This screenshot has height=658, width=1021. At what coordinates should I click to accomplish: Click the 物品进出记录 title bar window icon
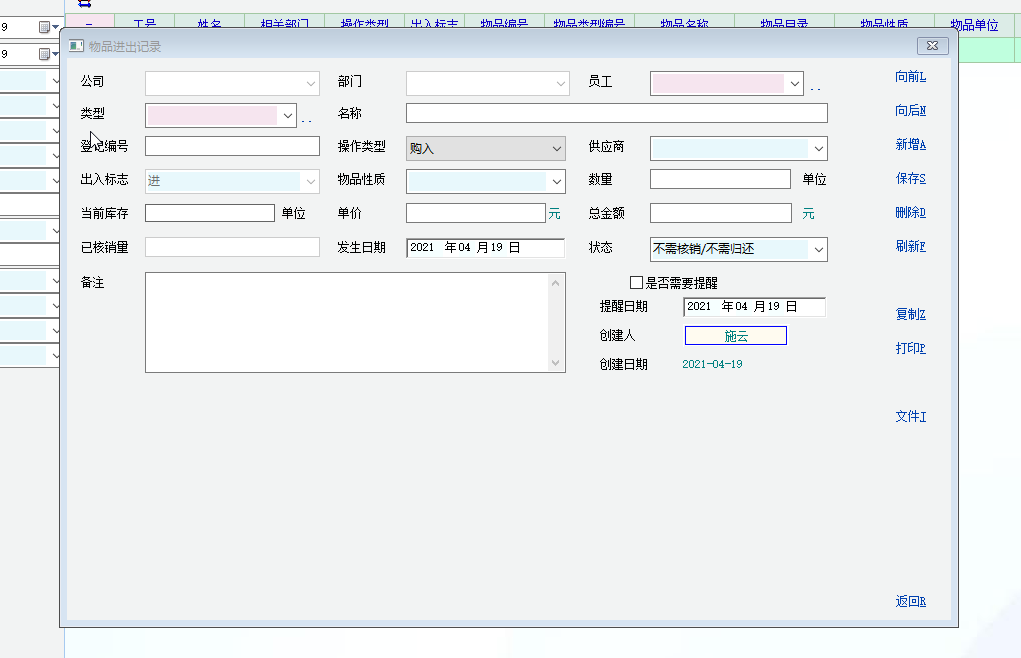pos(77,47)
